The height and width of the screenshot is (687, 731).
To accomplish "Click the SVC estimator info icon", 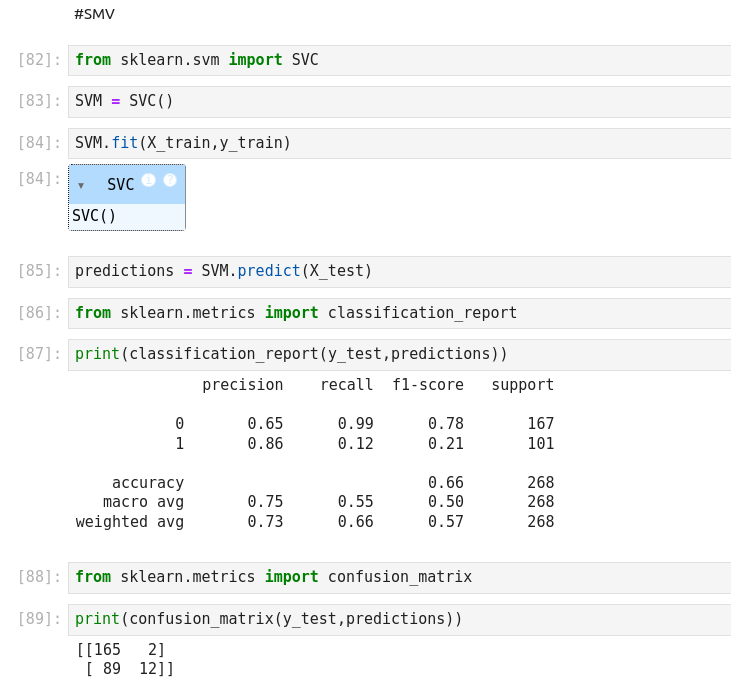I will click(x=148, y=180).
